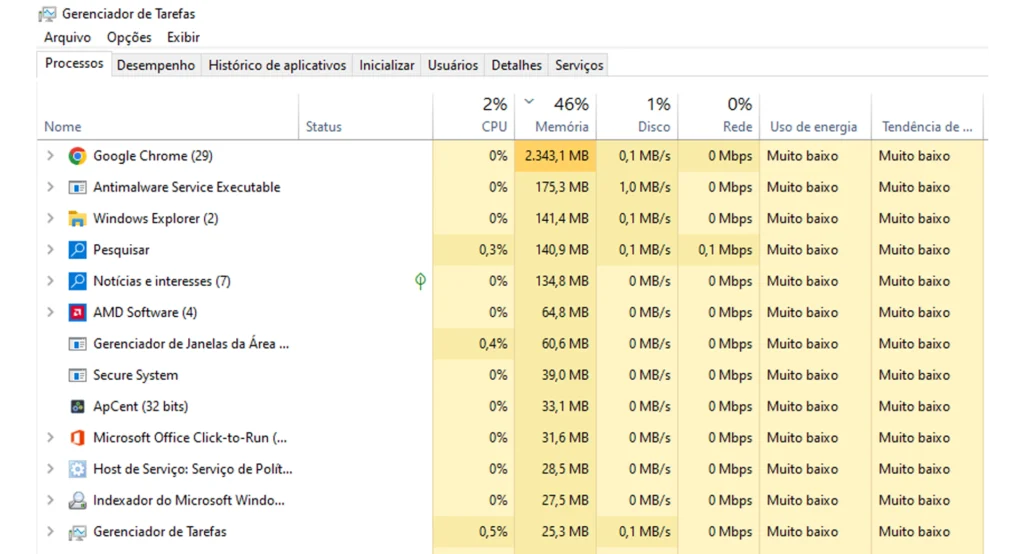Click the Google Chrome icon
Screen dimensions: 1024x554
tap(77, 155)
